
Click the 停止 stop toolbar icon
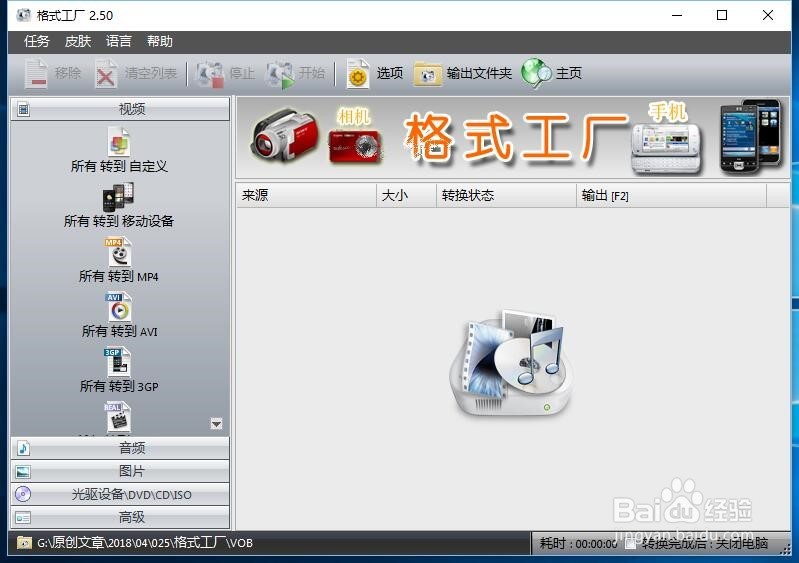pos(210,74)
